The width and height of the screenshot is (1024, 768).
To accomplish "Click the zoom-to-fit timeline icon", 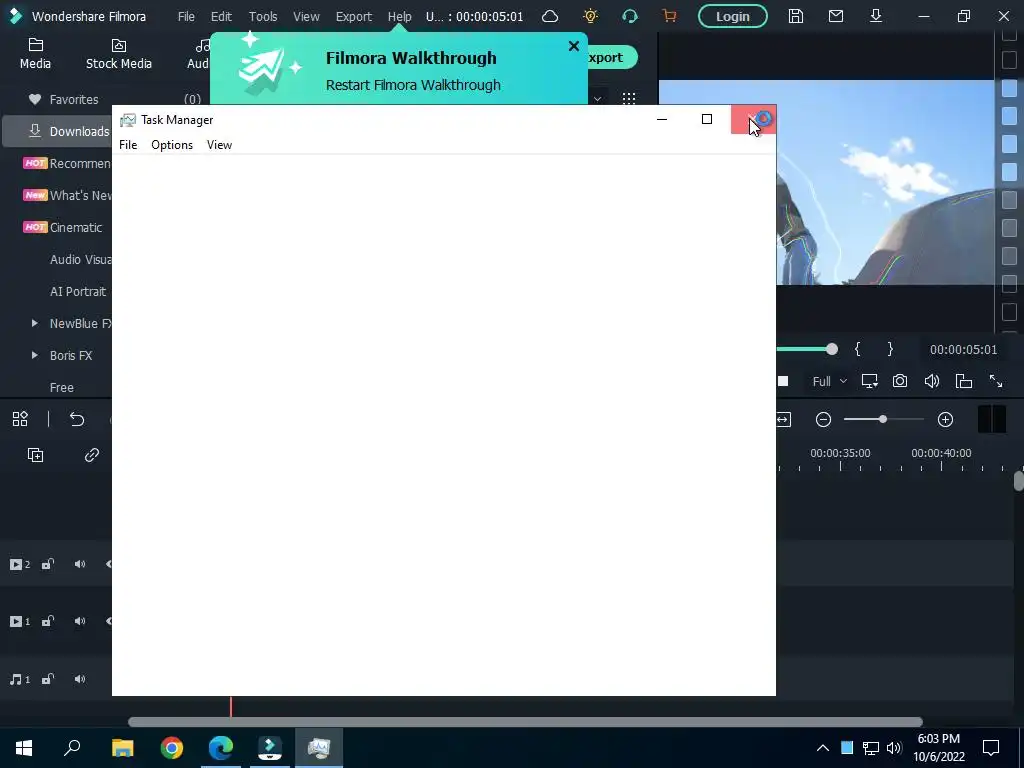I will 783,419.
